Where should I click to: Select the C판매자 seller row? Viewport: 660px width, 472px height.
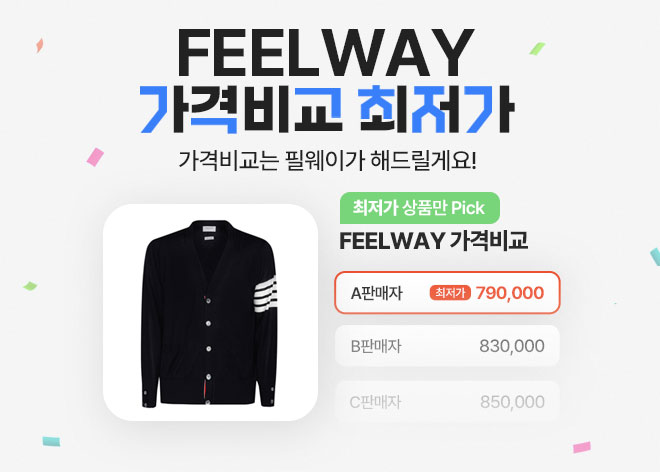(447, 401)
